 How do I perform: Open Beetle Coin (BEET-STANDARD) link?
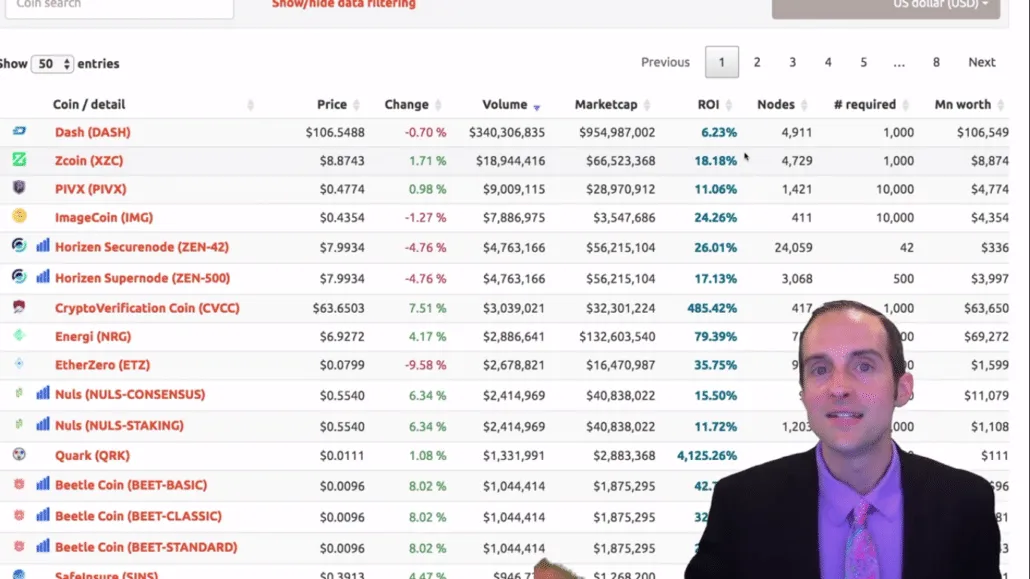146,547
